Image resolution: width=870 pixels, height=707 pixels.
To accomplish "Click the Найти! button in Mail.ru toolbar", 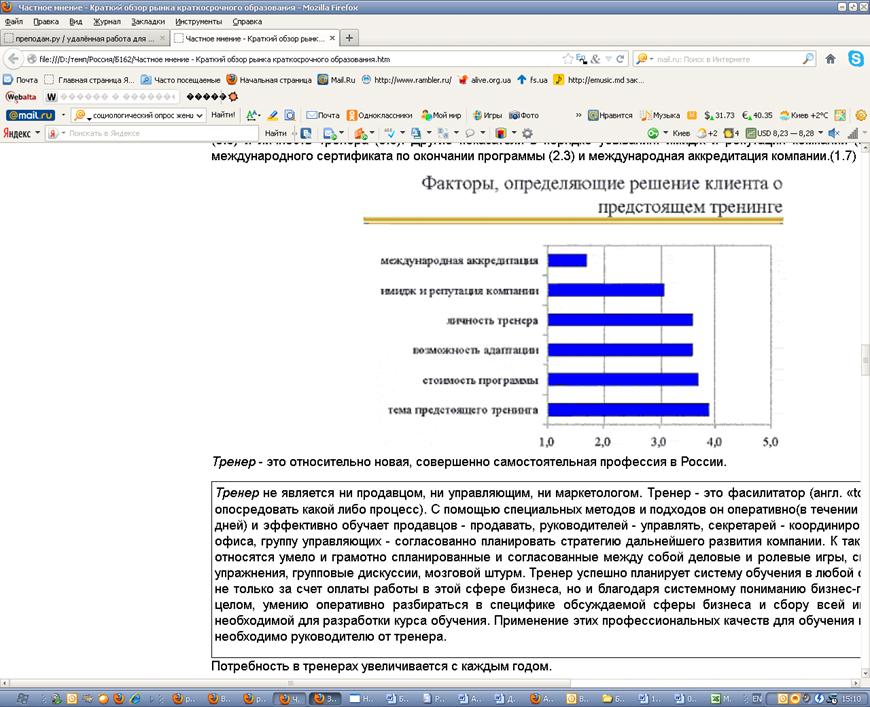I will tap(223, 115).
